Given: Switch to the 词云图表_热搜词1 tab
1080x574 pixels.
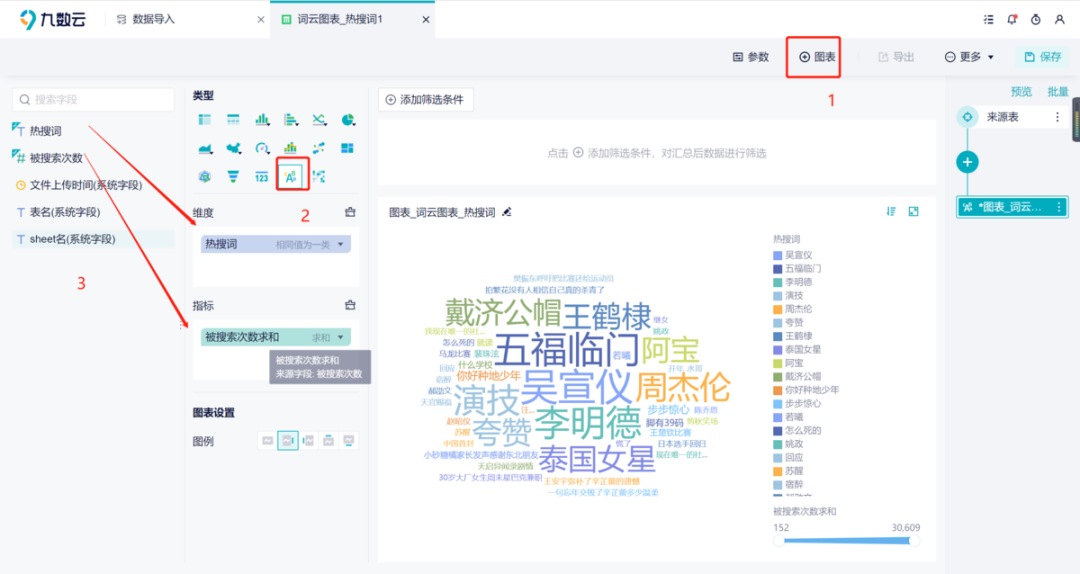Looking at the screenshot, I should click(341, 19).
